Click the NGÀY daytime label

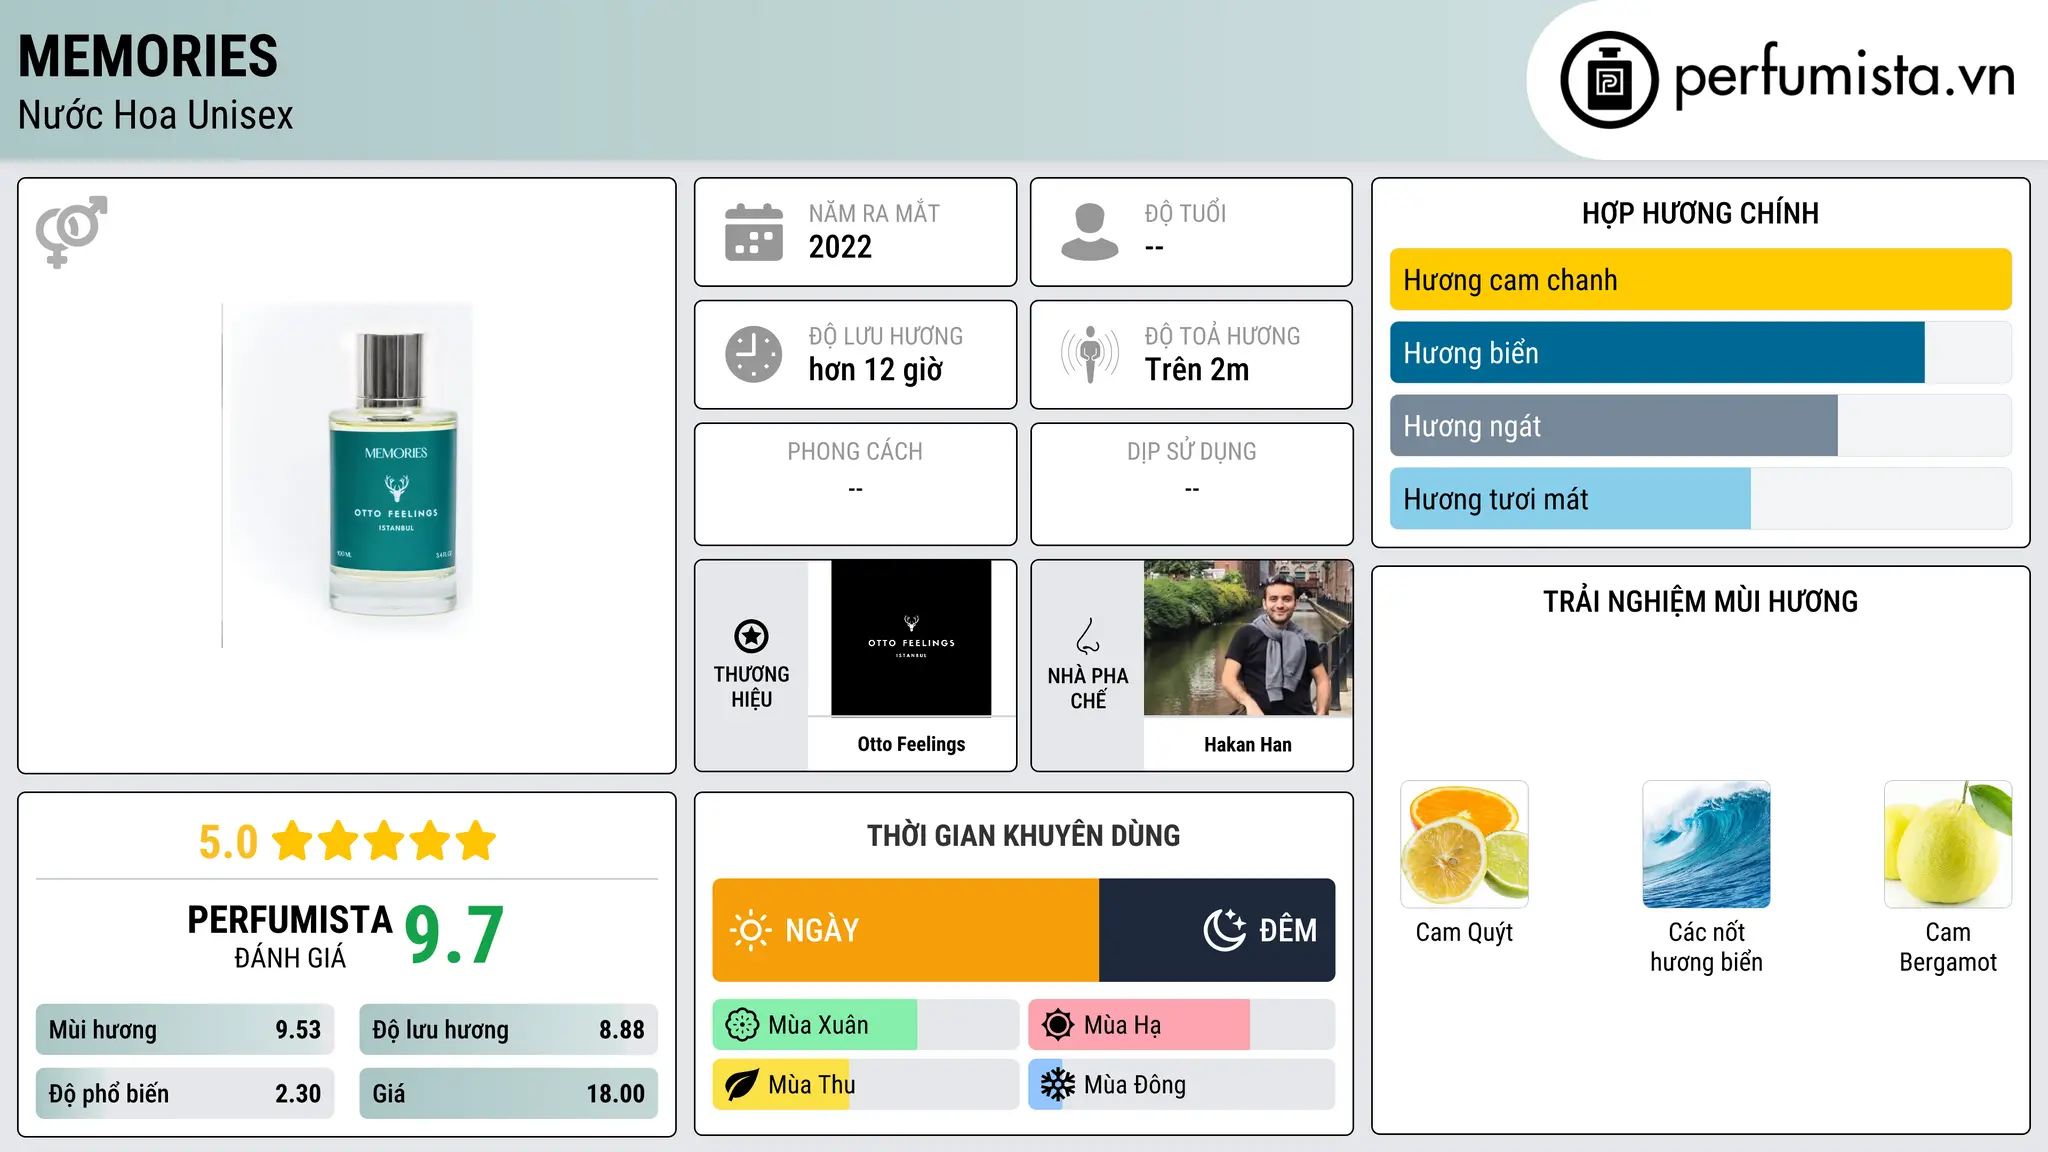822,930
